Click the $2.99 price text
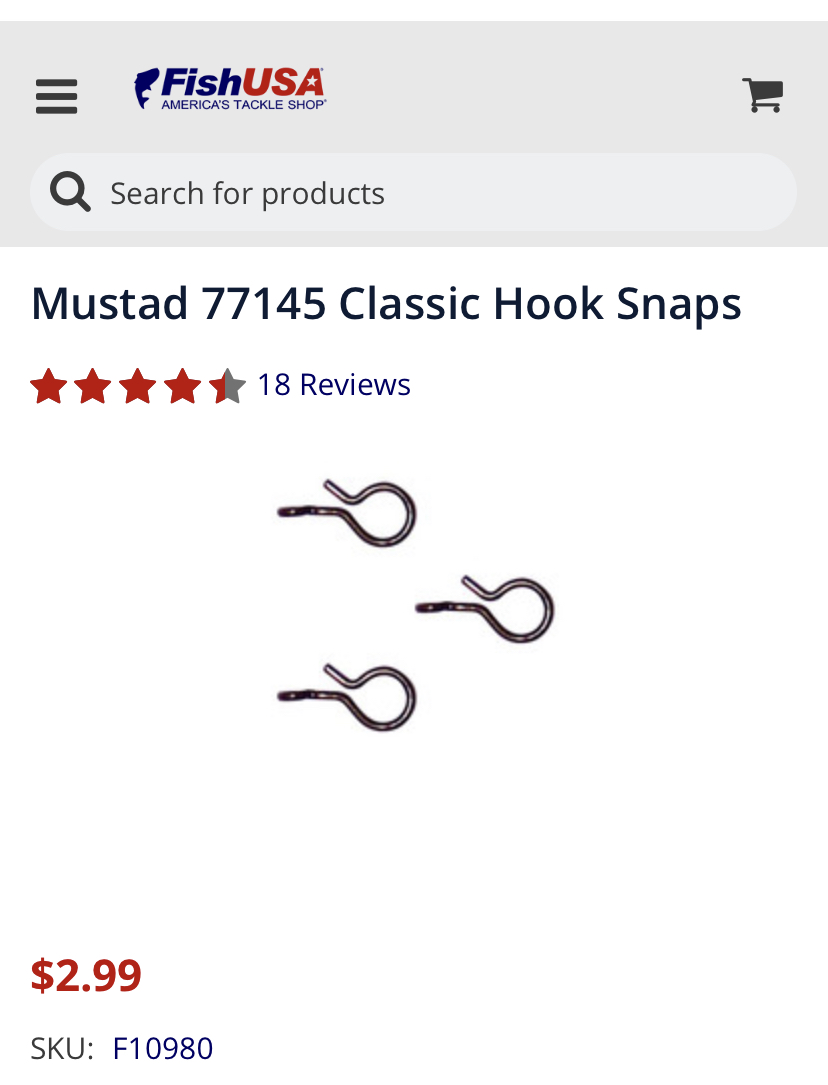 [86, 976]
